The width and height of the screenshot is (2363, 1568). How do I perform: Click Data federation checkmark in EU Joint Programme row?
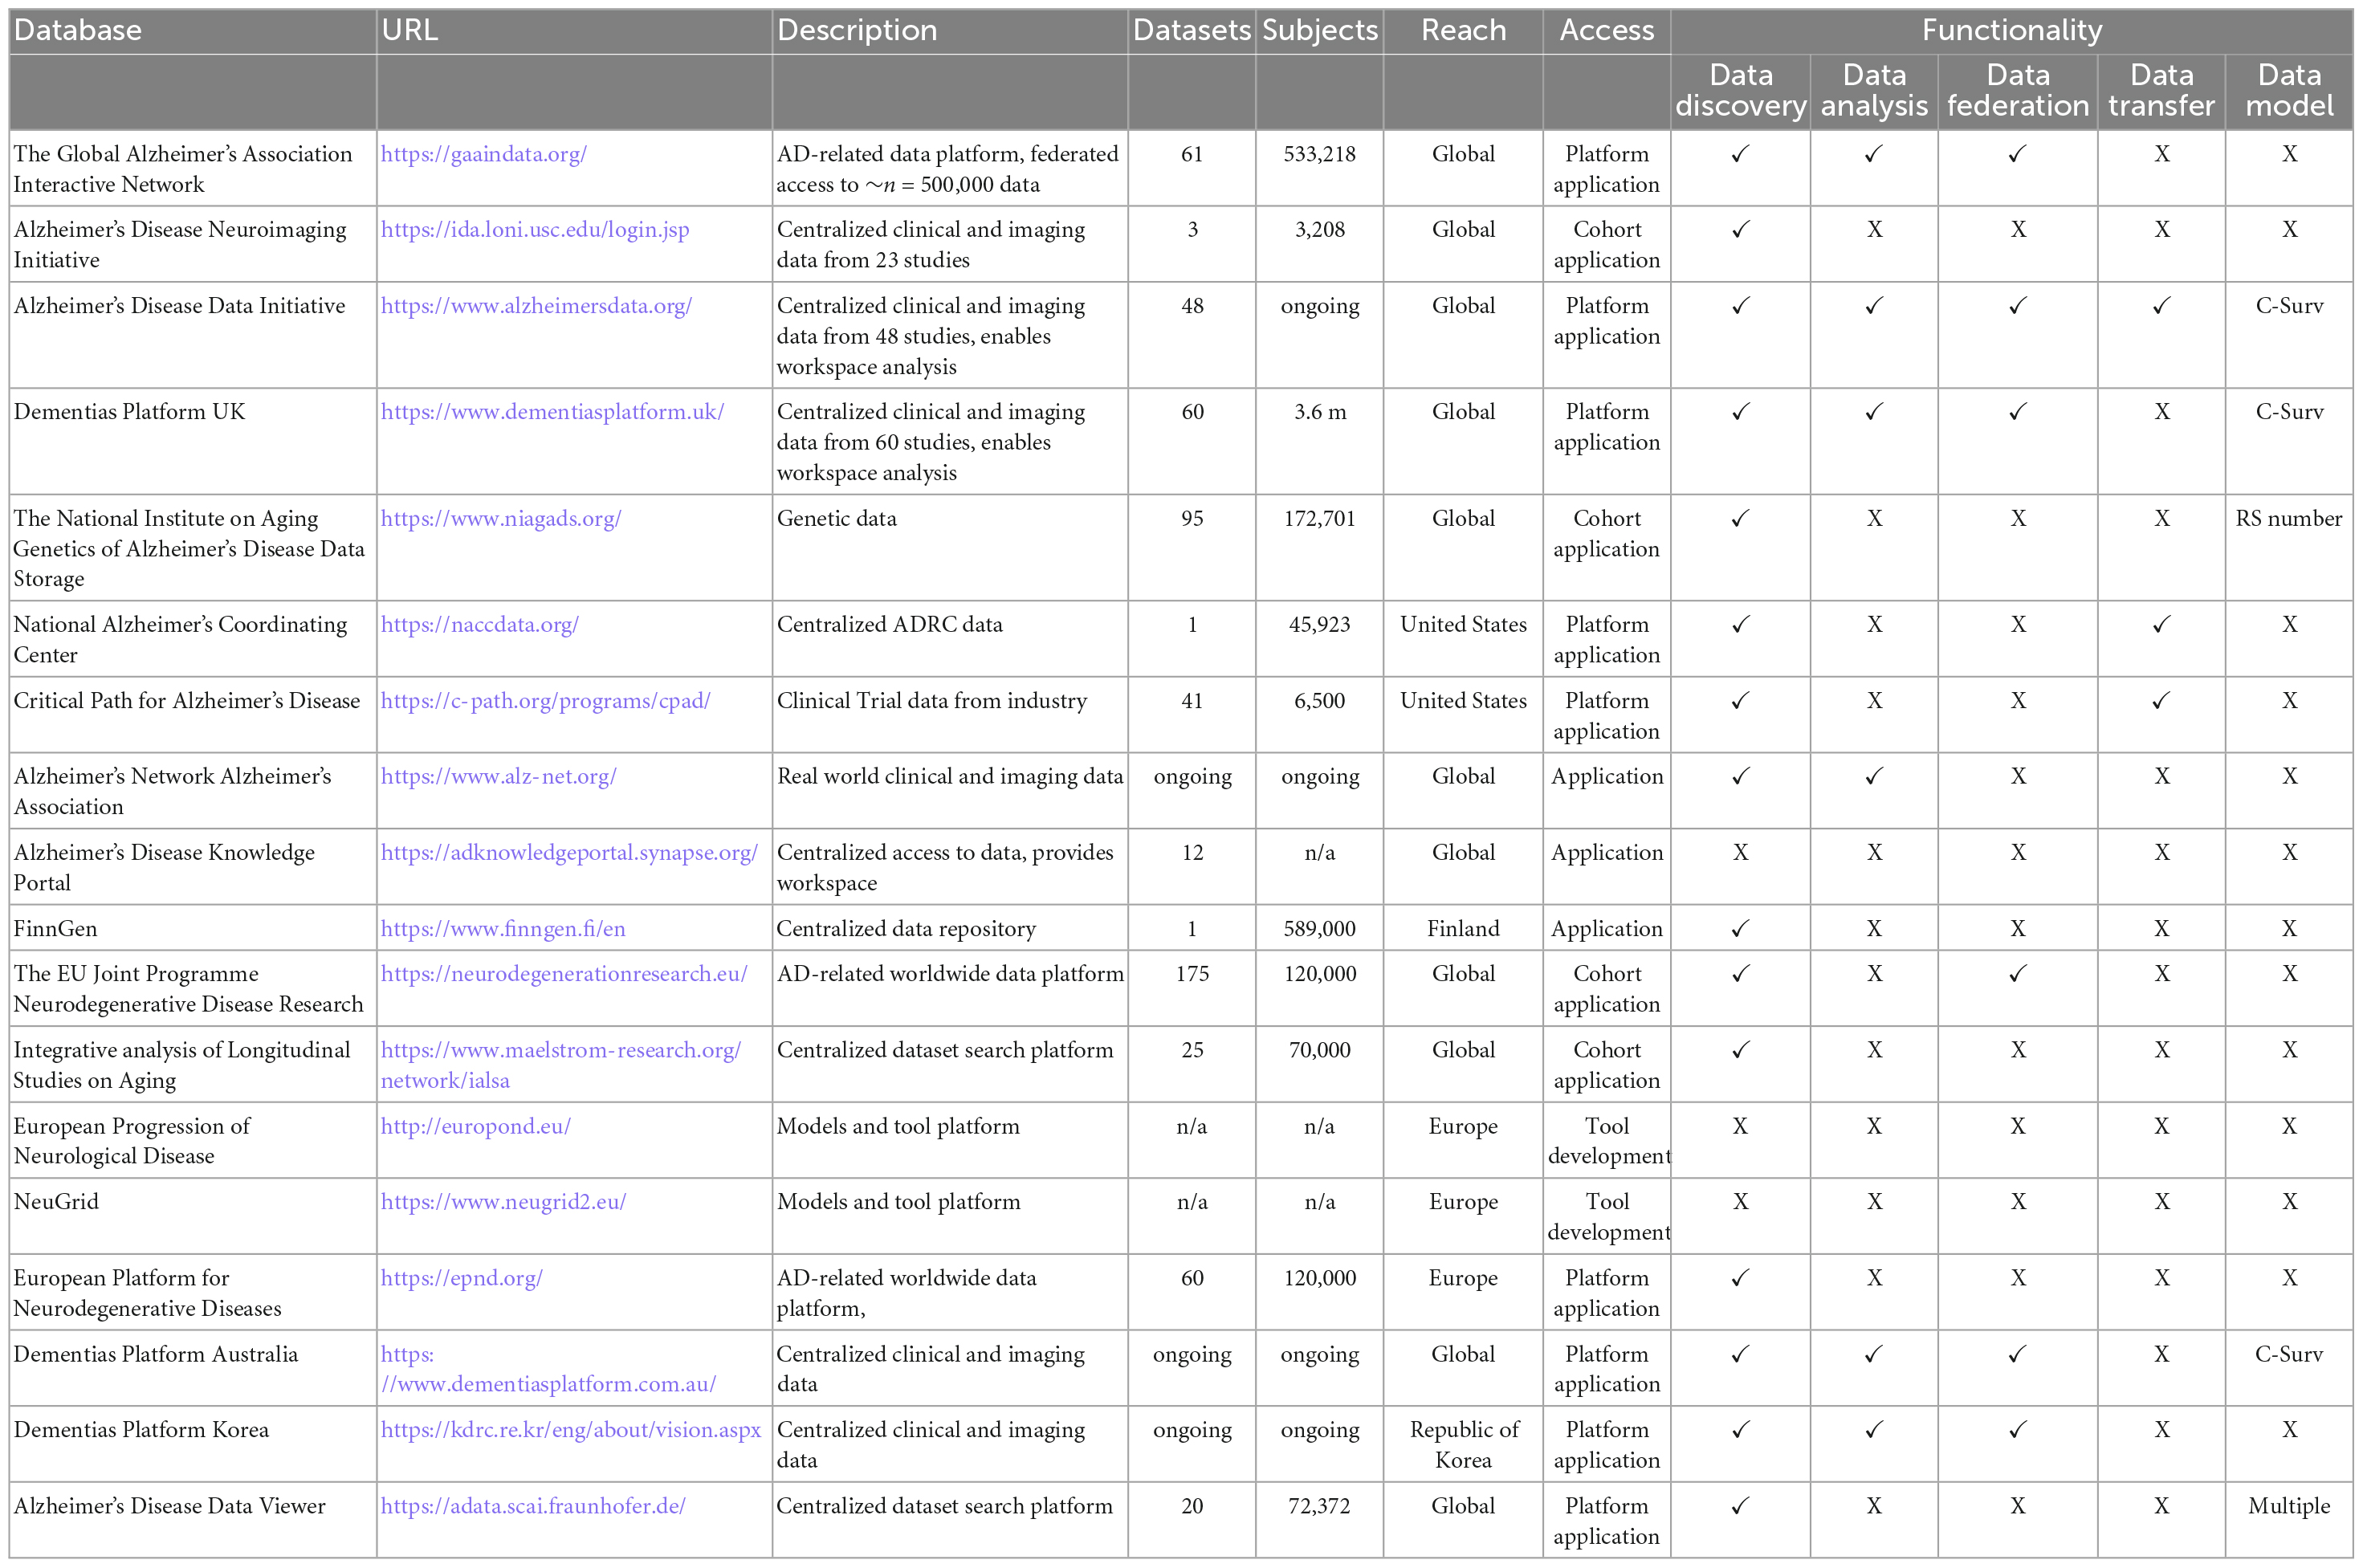(x=2018, y=974)
